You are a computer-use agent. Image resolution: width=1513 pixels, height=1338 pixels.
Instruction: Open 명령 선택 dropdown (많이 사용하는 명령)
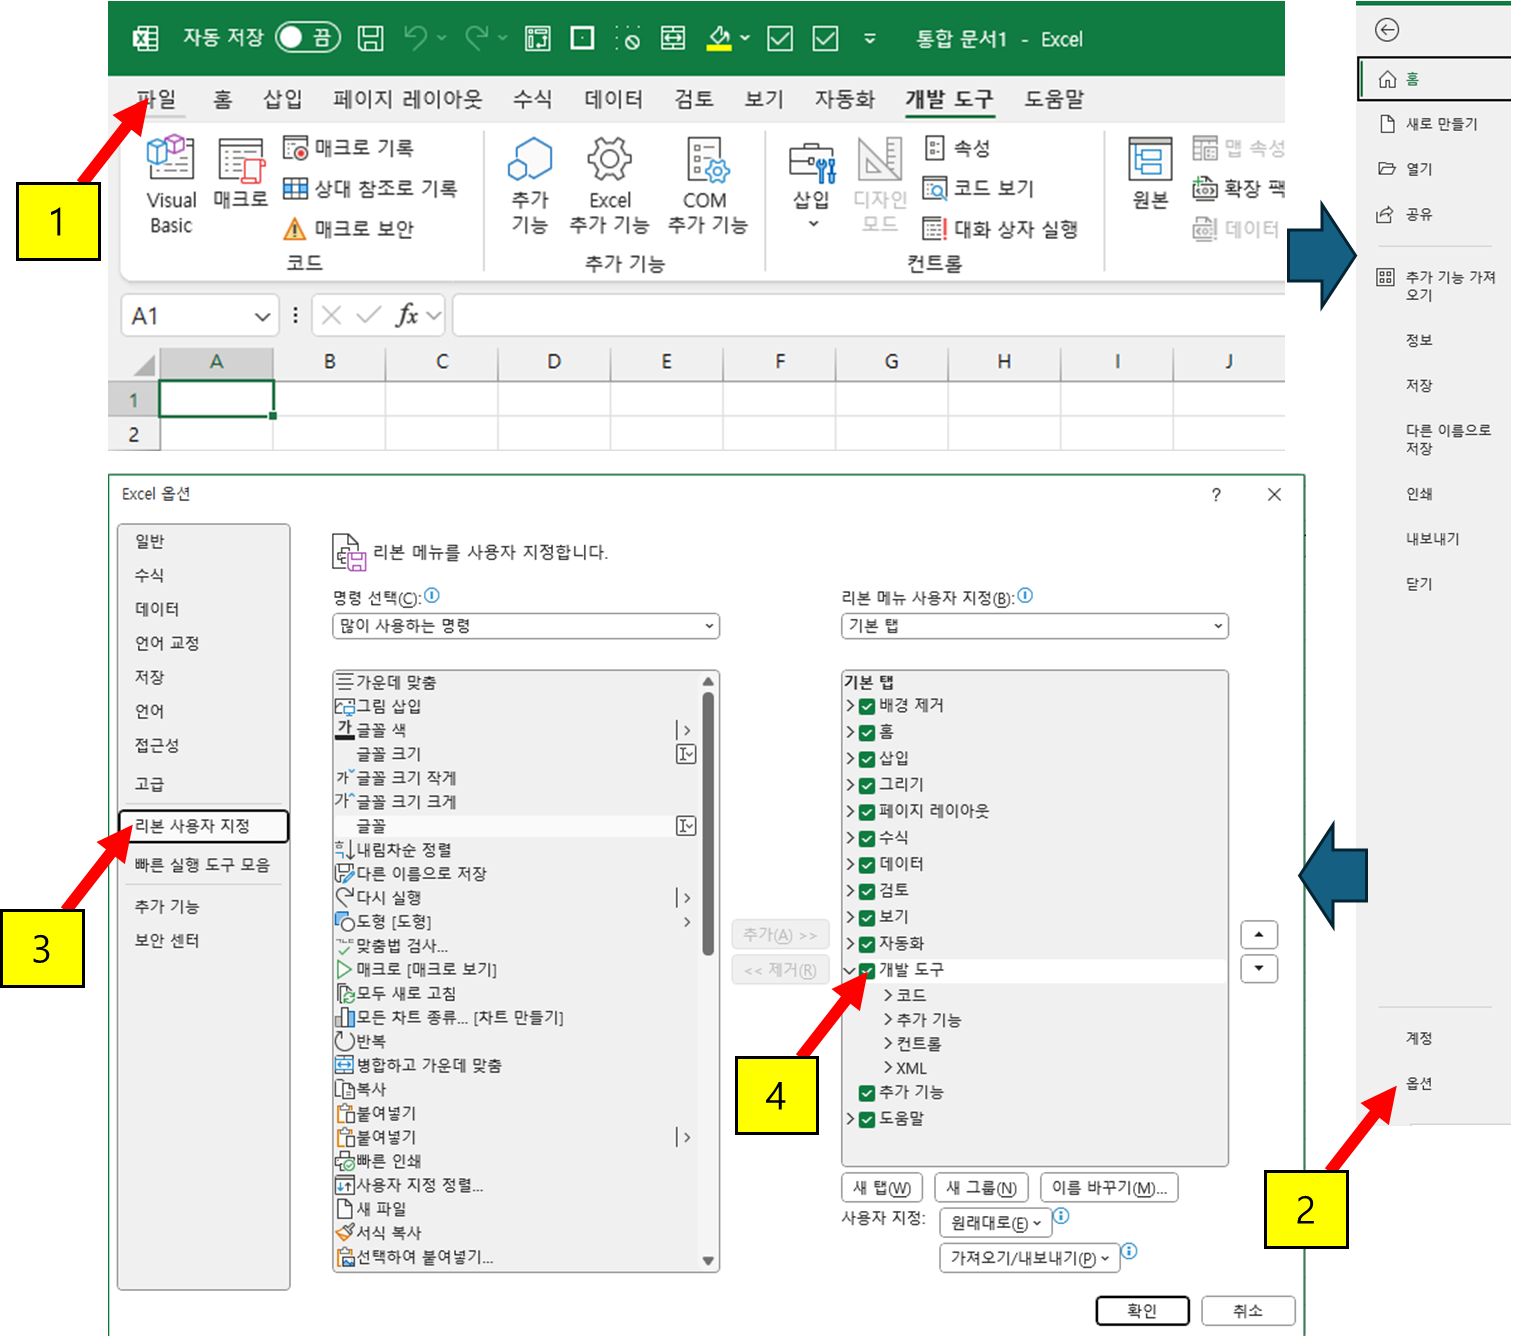526,626
